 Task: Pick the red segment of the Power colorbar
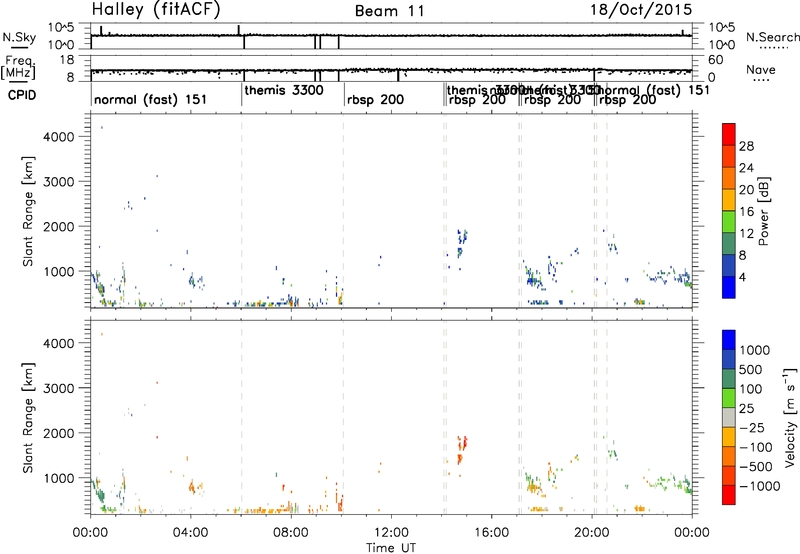(x=729, y=134)
